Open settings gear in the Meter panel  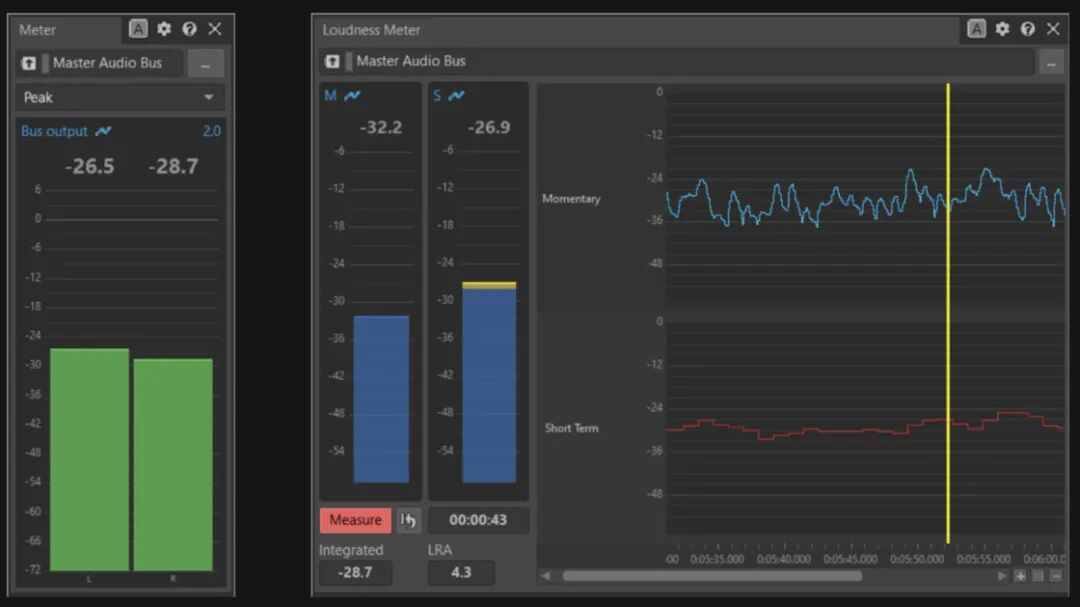[x=164, y=29]
